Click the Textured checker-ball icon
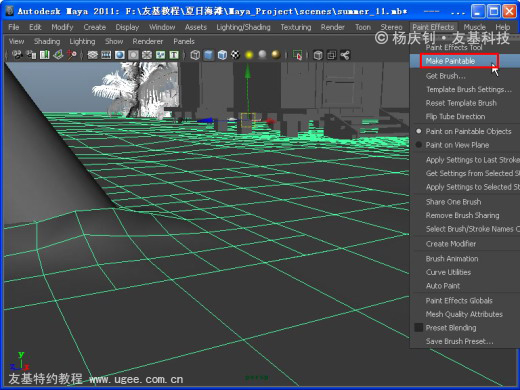The height and width of the screenshot is (390, 520). click(x=236, y=55)
